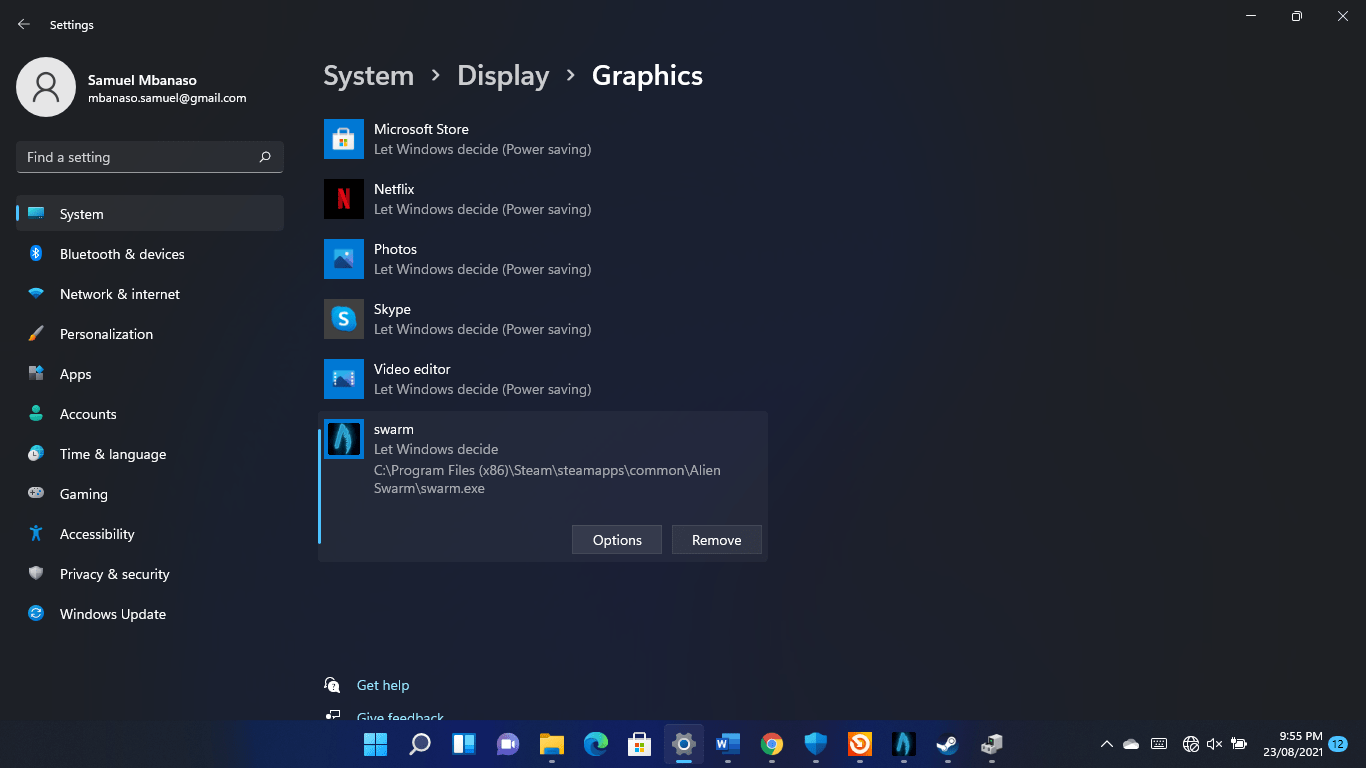Select the Skype row in app list
The height and width of the screenshot is (768, 1366).
(543, 319)
